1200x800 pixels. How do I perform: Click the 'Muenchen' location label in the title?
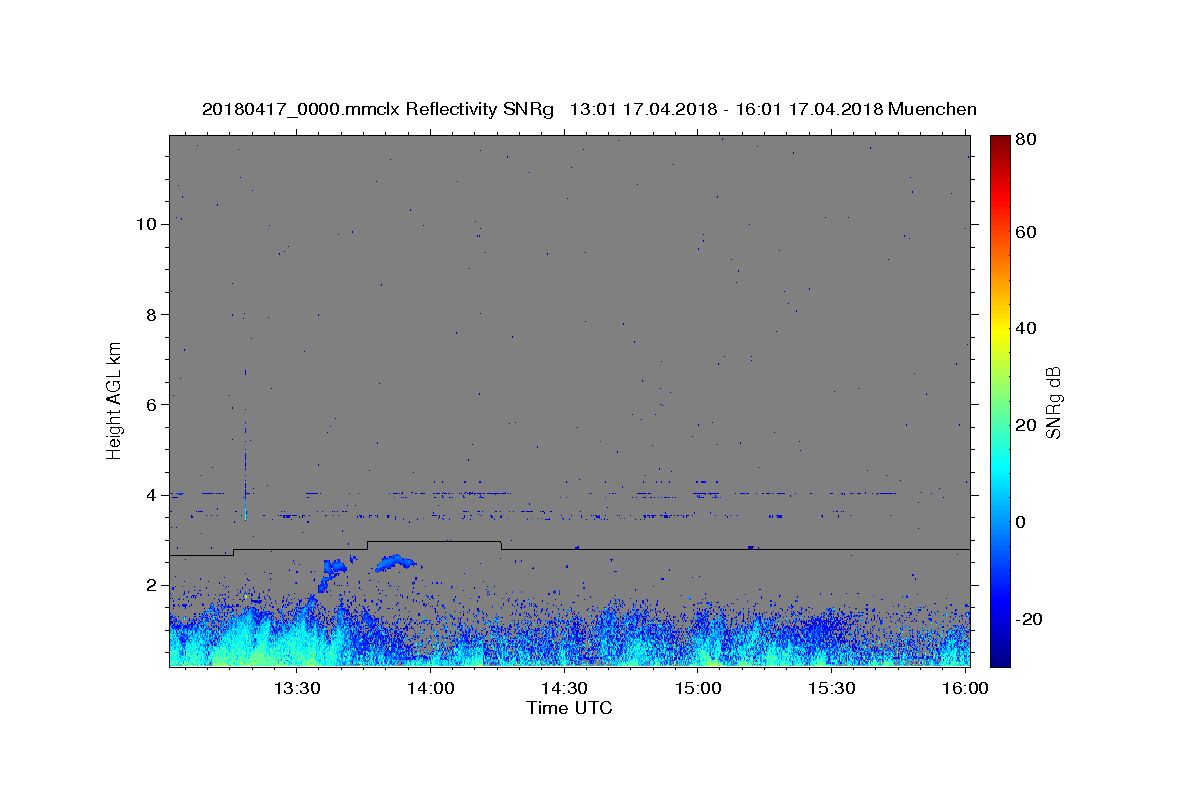click(932, 109)
